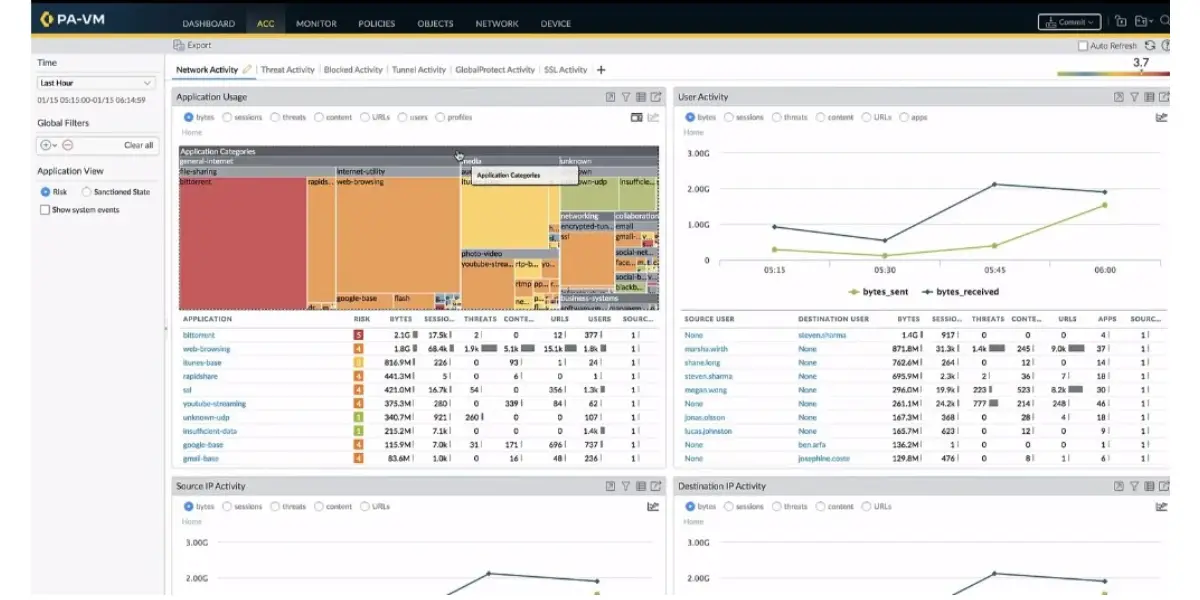Remove global filter with minus icon
1200x600 pixels.
[x=68, y=145]
